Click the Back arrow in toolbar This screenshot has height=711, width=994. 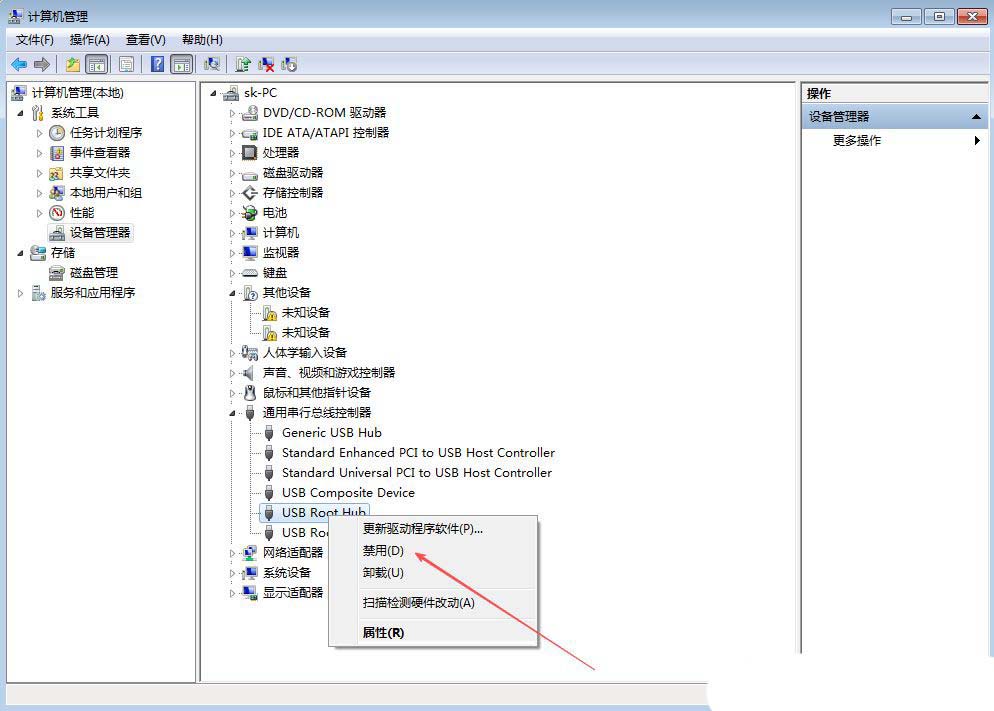pos(18,64)
